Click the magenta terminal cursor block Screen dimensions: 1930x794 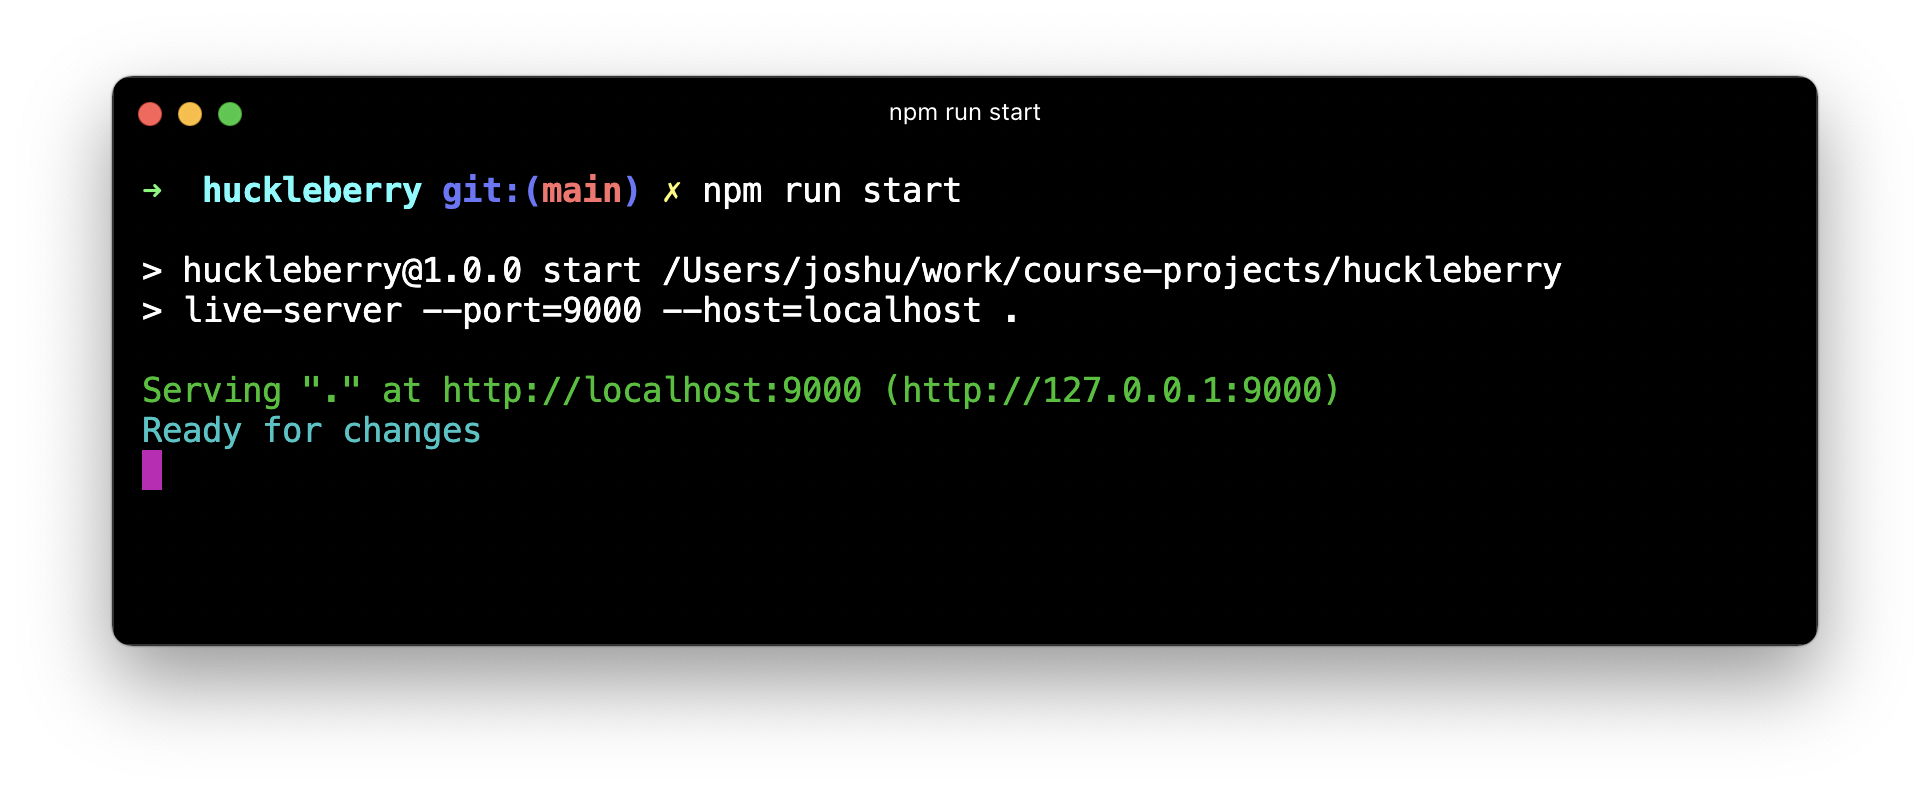point(152,470)
